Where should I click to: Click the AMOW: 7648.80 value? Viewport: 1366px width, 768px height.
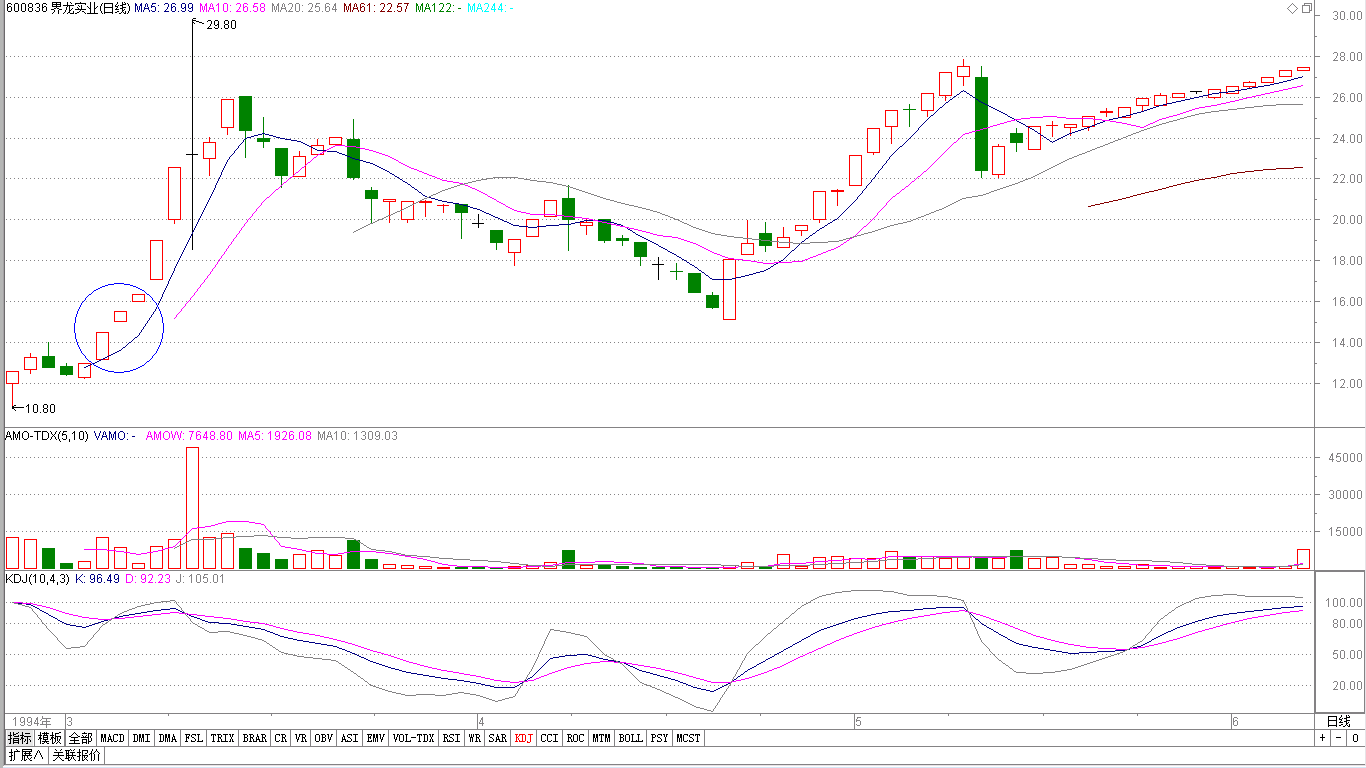pyautogui.click(x=189, y=436)
